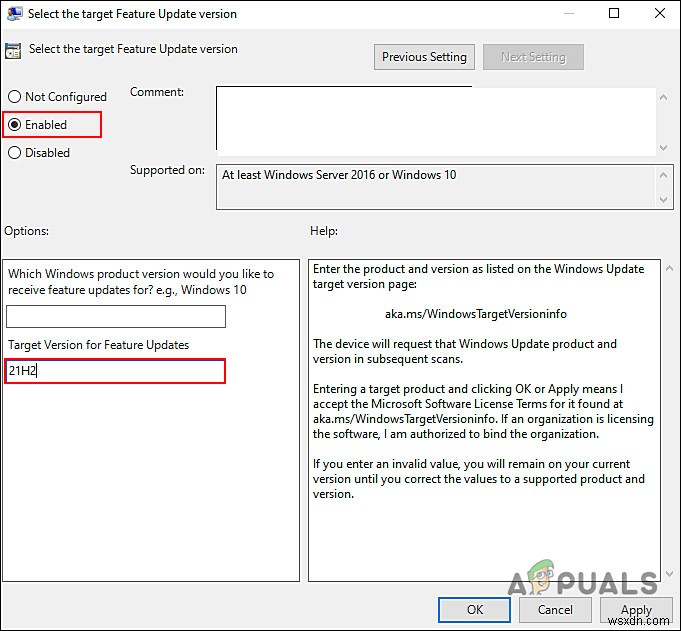This screenshot has height=631, width=681.
Task: Click the 'Target Version for Feature Updates' label
Action: [99, 345]
